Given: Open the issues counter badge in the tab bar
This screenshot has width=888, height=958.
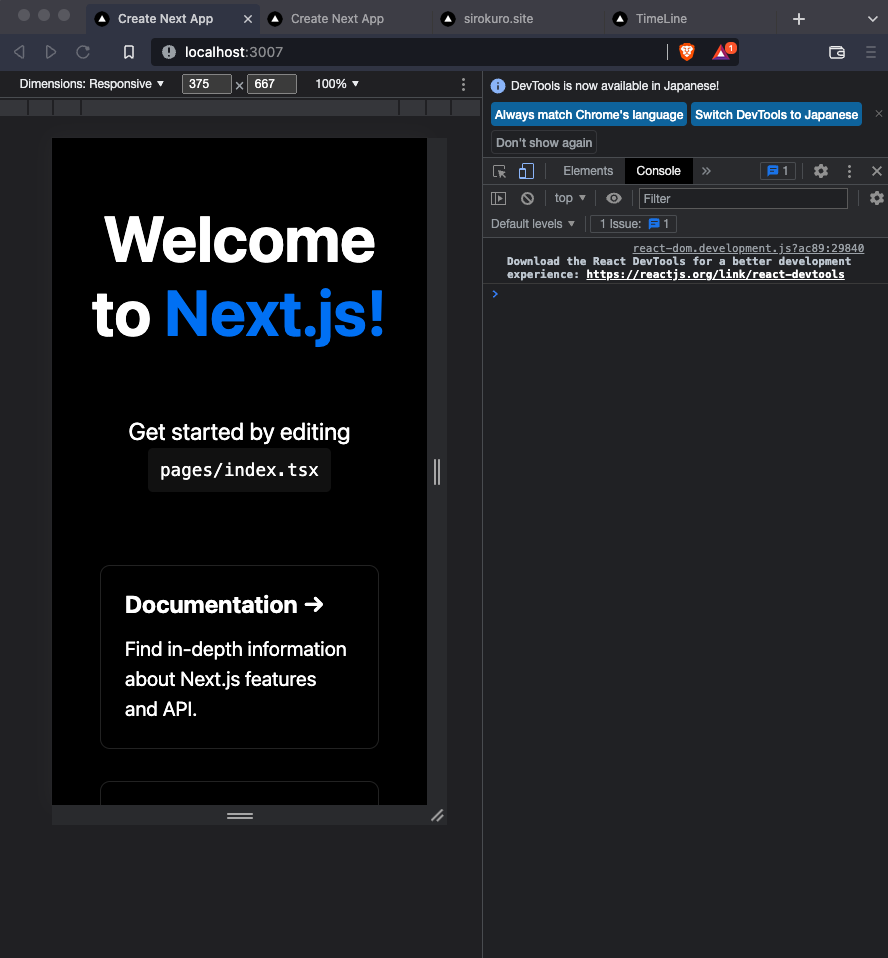Looking at the screenshot, I should [777, 171].
